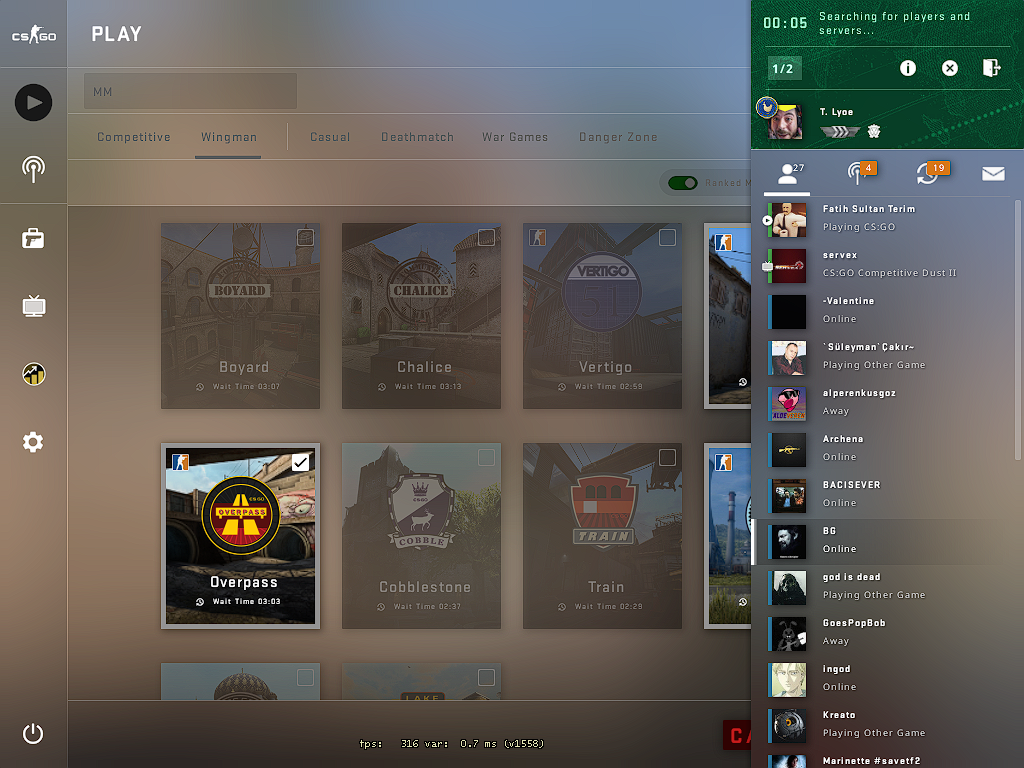
Task: Click the power quit icon
Action: click(33, 734)
